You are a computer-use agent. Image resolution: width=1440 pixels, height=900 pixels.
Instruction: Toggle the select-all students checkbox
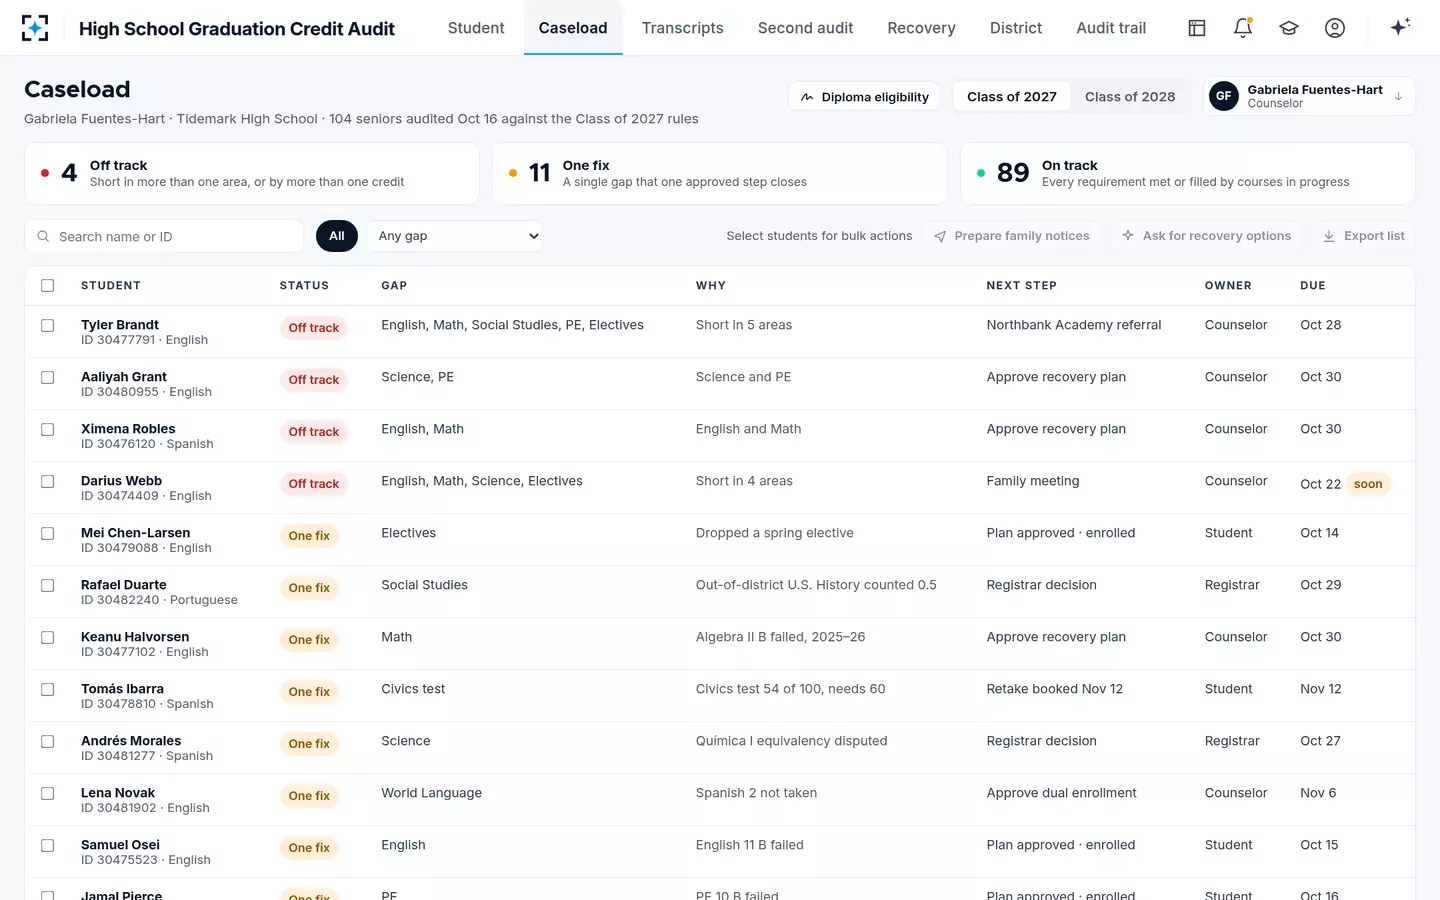coord(47,286)
